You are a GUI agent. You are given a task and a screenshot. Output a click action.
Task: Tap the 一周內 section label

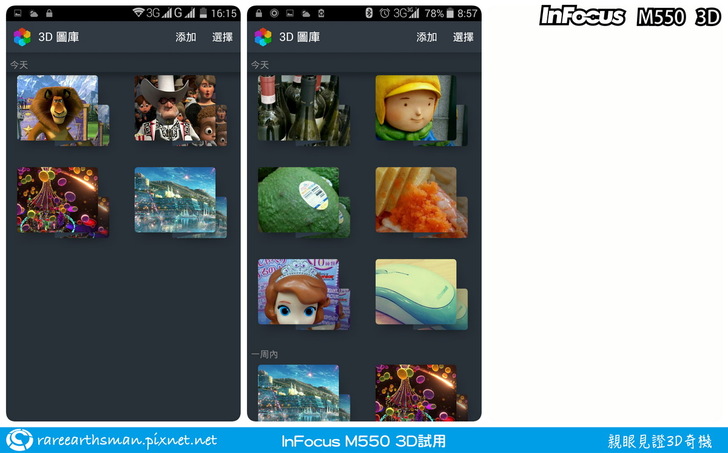pyautogui.click(x=265, y=355)
